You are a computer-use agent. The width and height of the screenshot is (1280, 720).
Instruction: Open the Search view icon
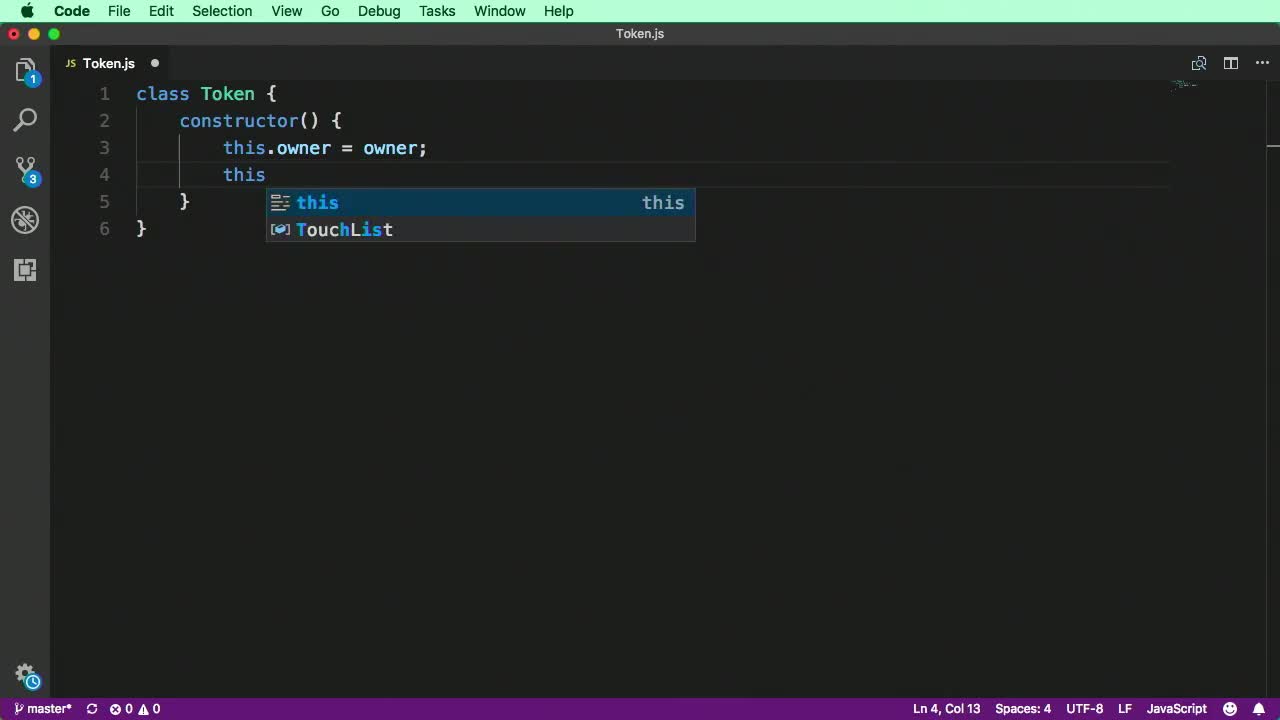click(x=26, y=121)
